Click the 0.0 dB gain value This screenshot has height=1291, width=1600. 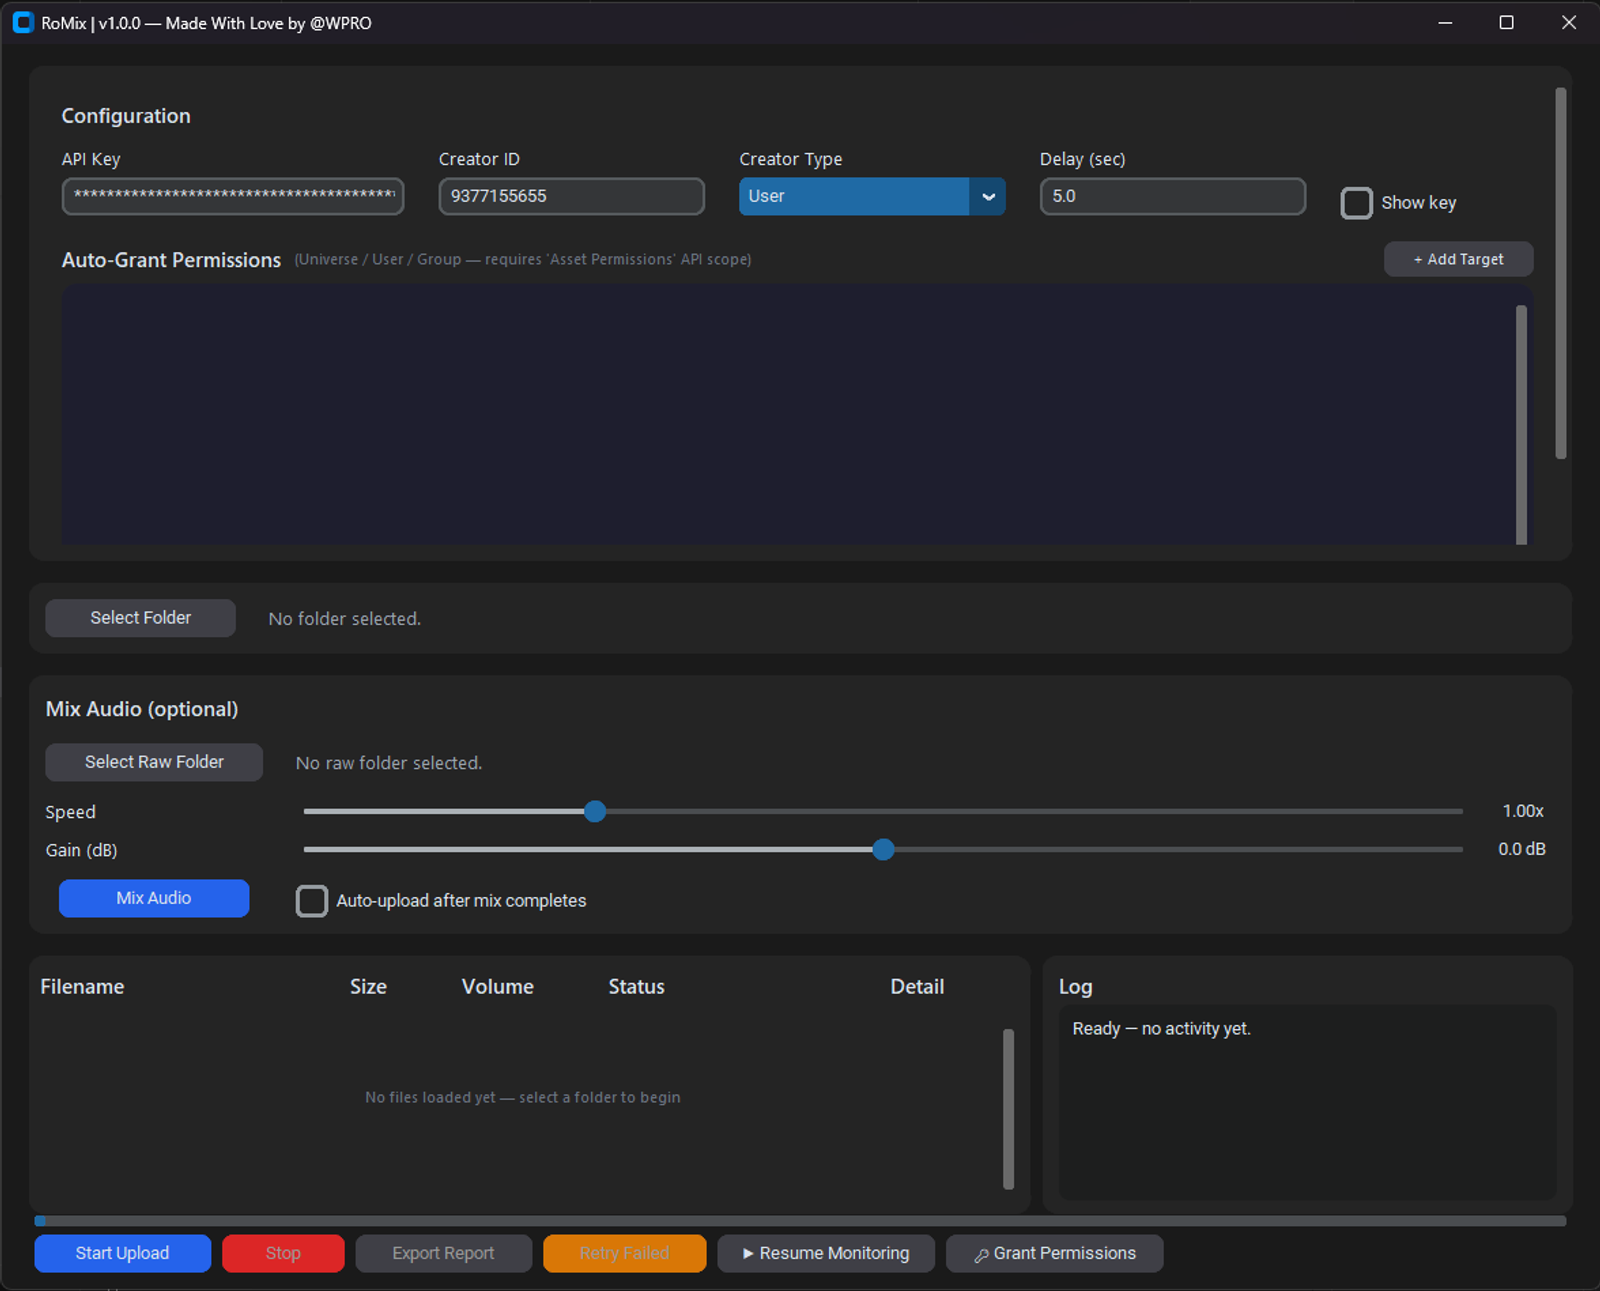pyautogui.click(x=1521, y=849)
